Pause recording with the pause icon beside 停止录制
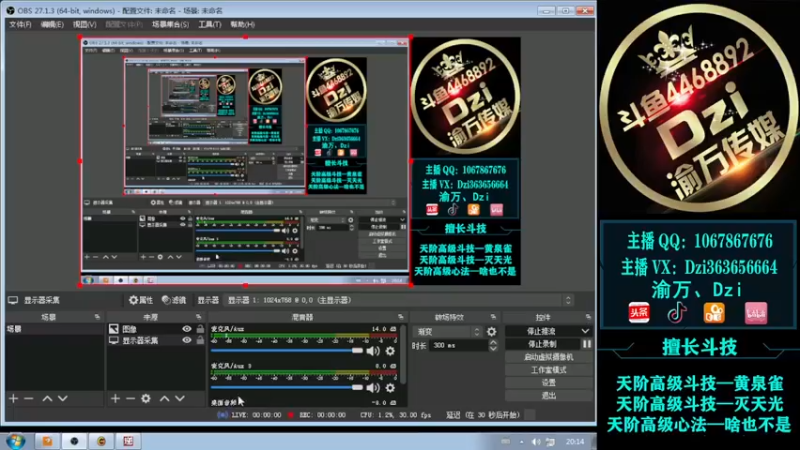The width and height of the screenshot is (800, 450). click(x=587, y=344)
